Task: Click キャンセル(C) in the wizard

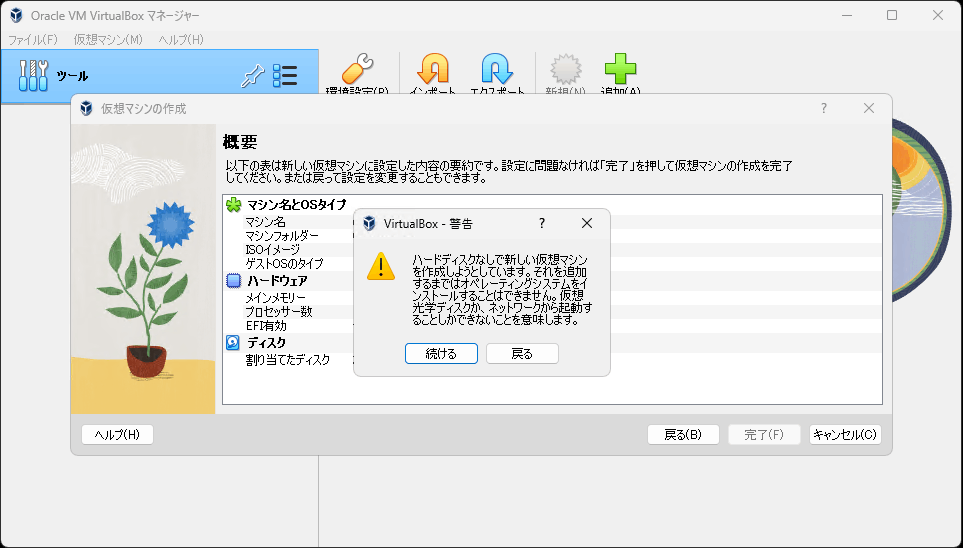Action: tap(845, 434)
